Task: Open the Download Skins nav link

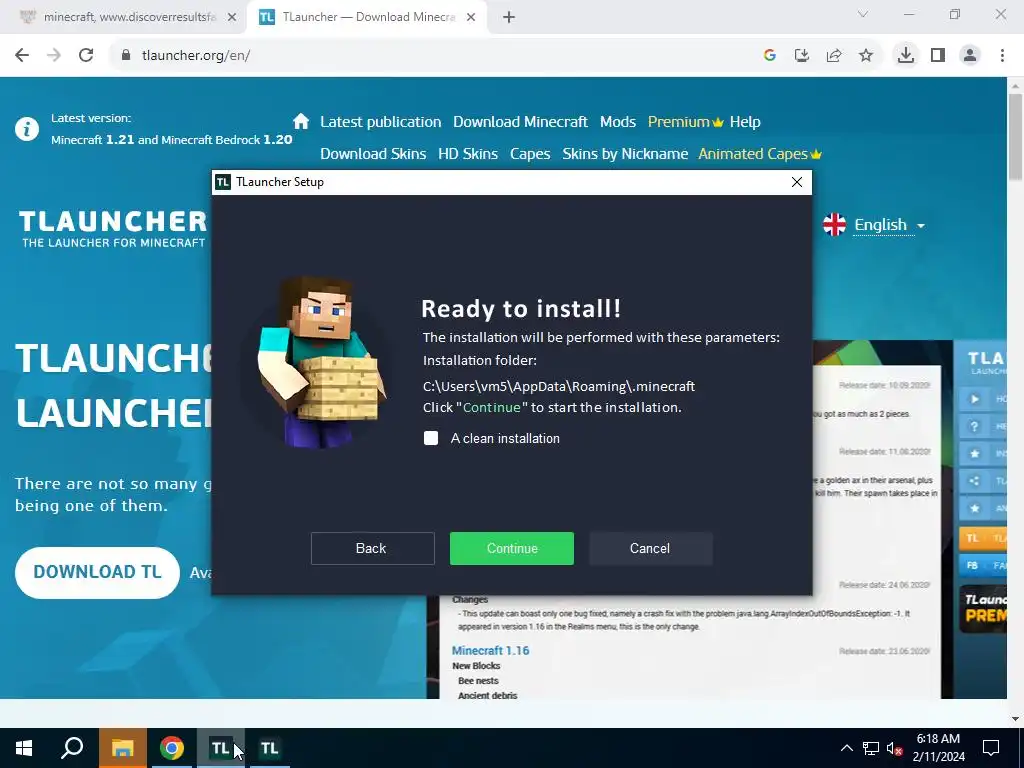Action: coord(373,154)
